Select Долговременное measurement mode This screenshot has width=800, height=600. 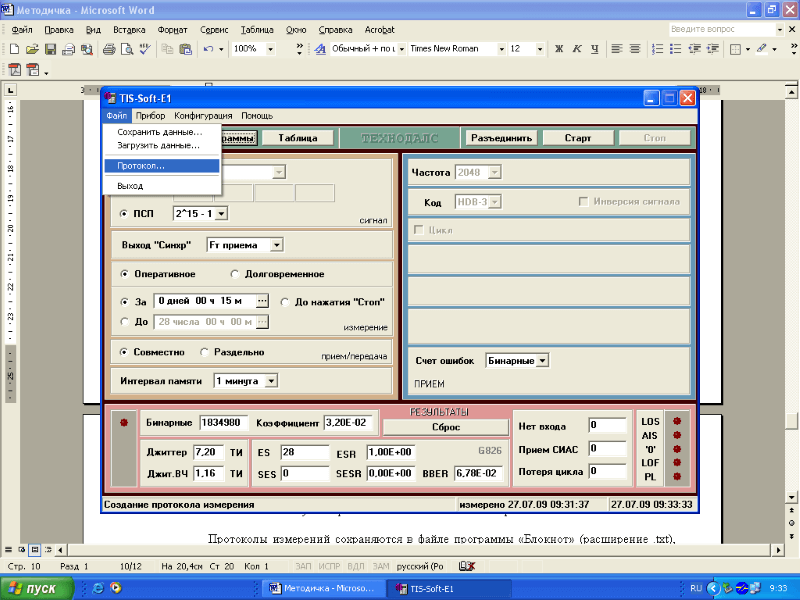[235, 274]
